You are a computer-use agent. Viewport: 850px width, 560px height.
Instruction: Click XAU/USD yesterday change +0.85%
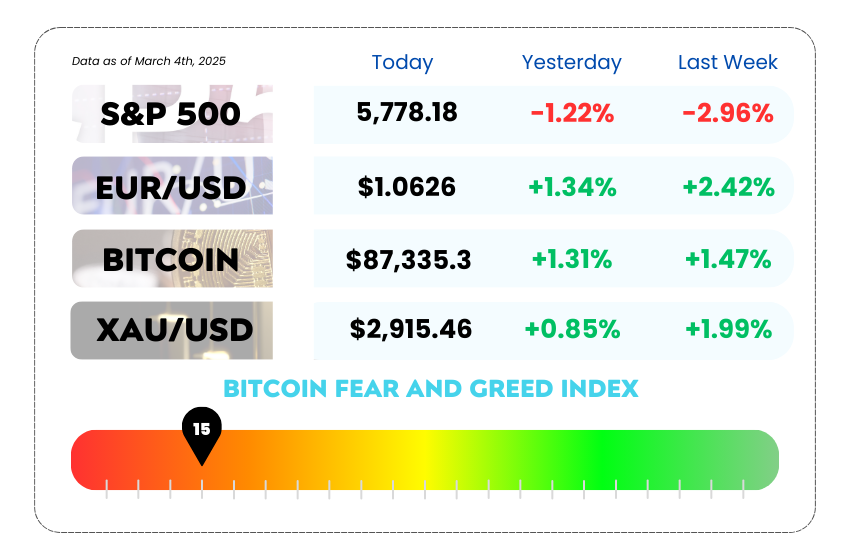click(x=572, y=329)
